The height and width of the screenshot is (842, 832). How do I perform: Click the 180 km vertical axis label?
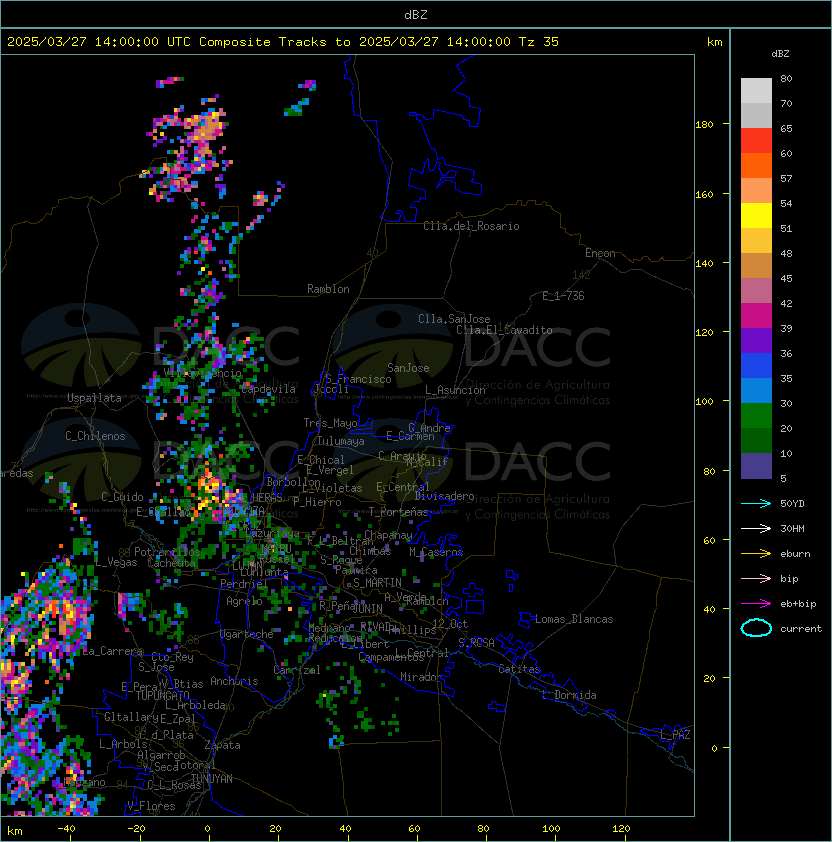coord(704,125)
